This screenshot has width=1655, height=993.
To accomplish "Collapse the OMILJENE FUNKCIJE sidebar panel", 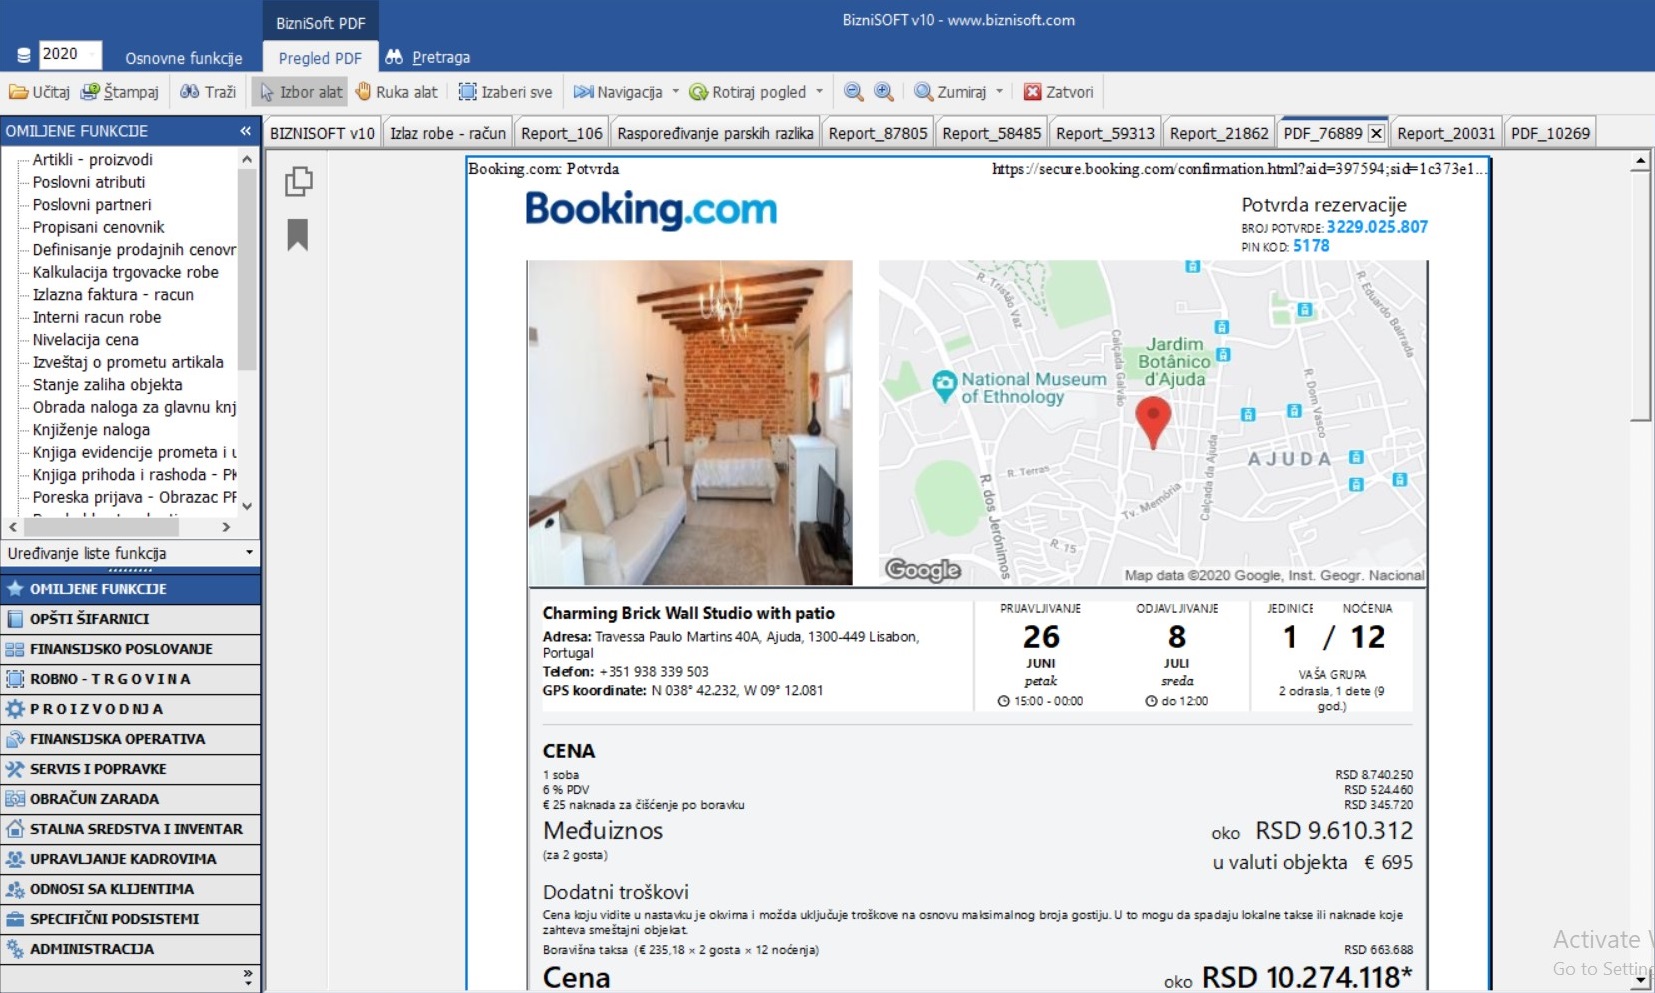I will point(246,131).
